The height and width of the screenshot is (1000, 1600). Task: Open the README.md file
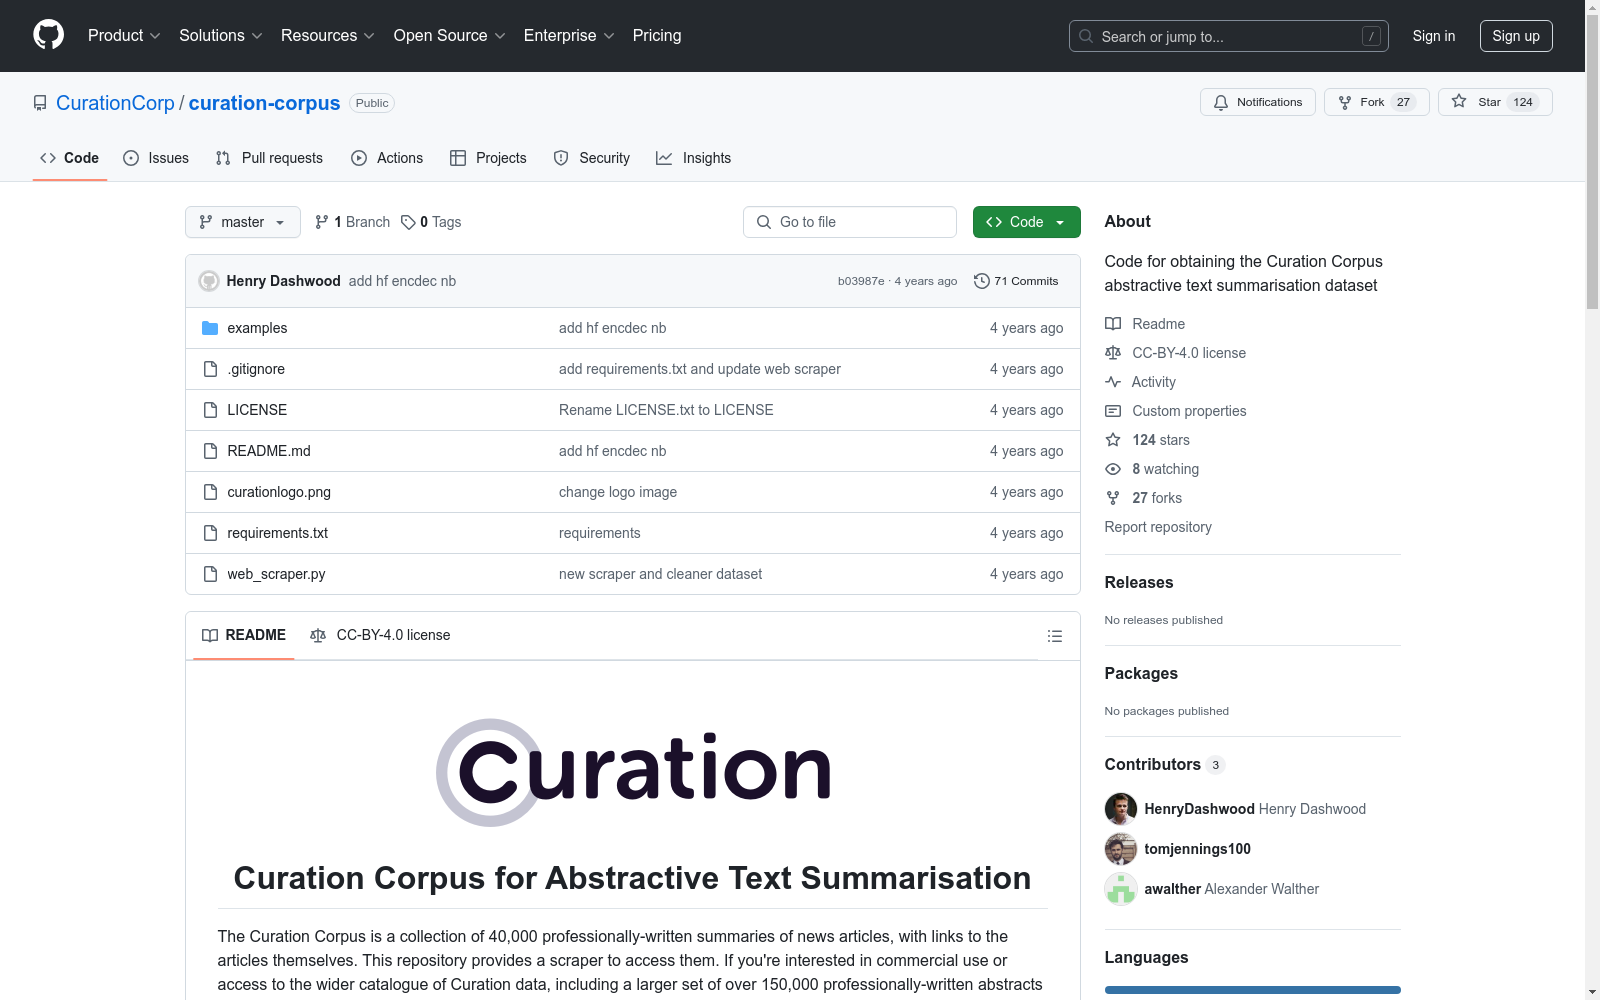click(269, 451)
